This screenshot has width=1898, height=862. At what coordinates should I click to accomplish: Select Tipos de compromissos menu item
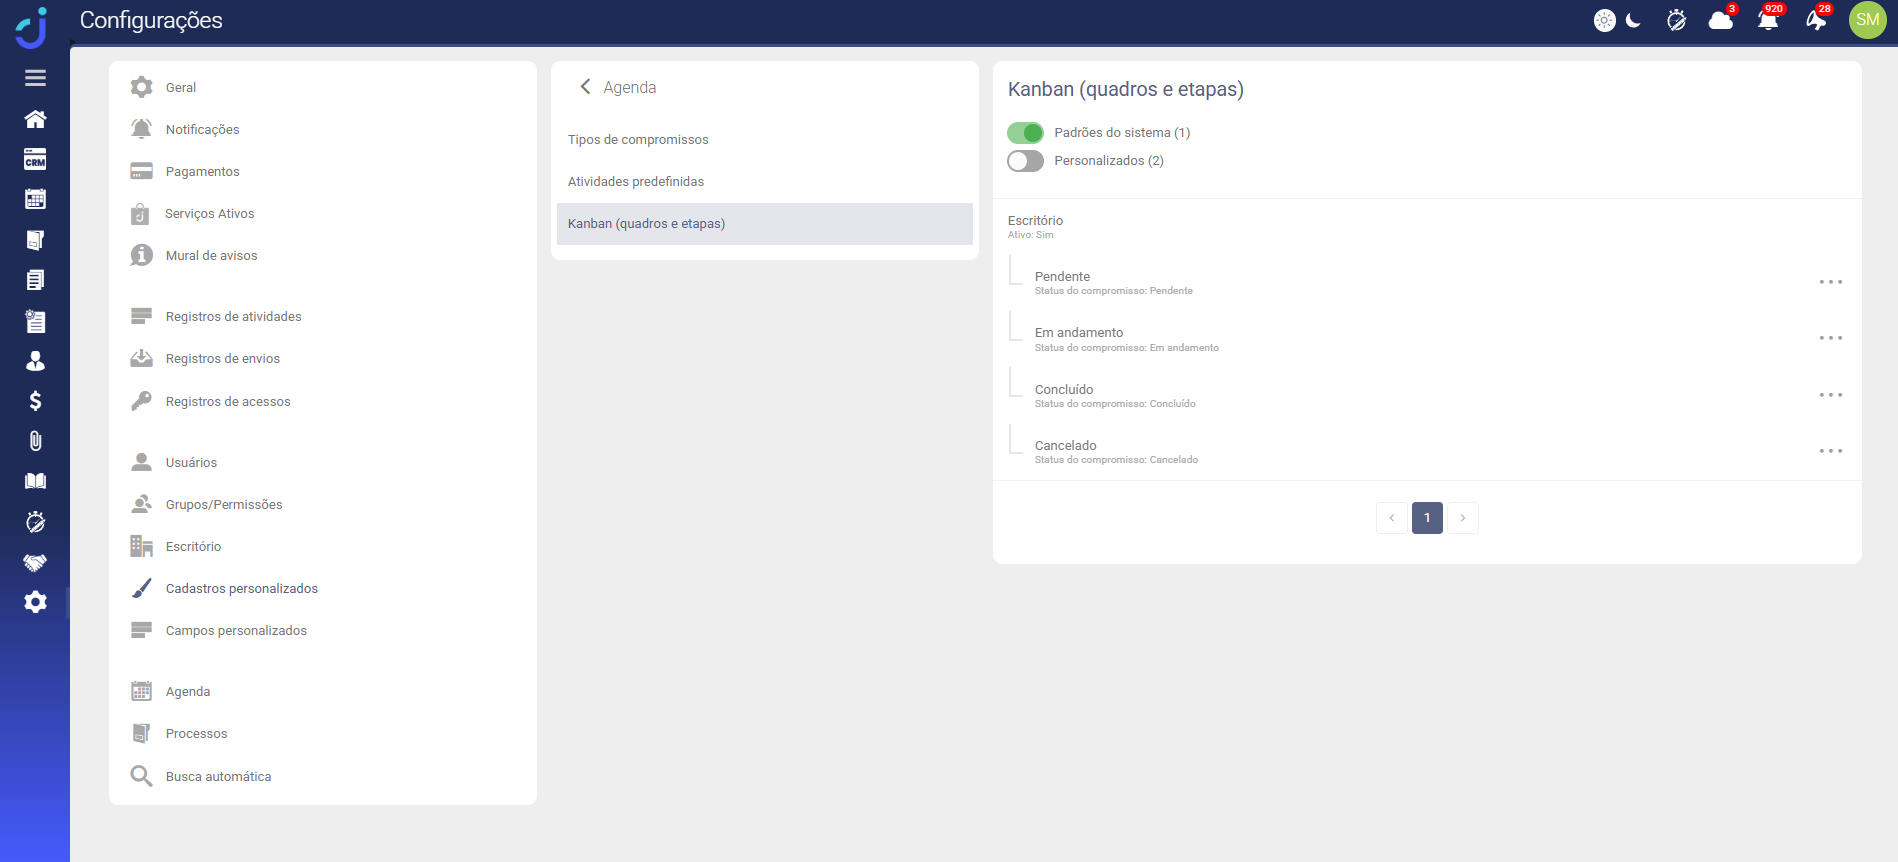click(x=638, y=140)
